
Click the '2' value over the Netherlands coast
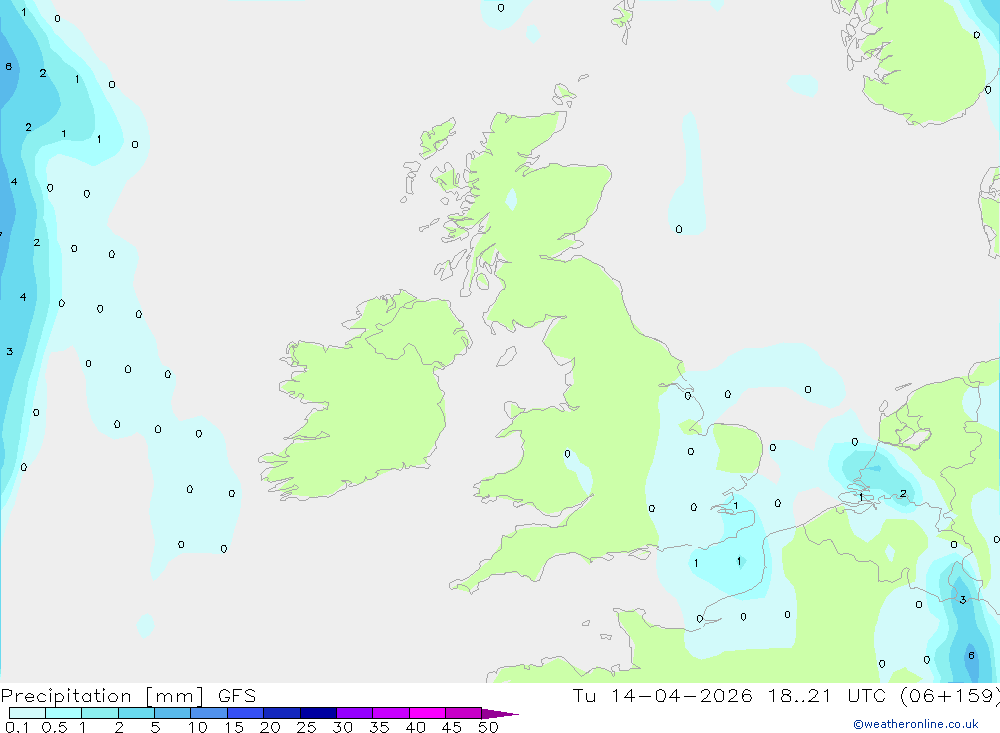903,493
